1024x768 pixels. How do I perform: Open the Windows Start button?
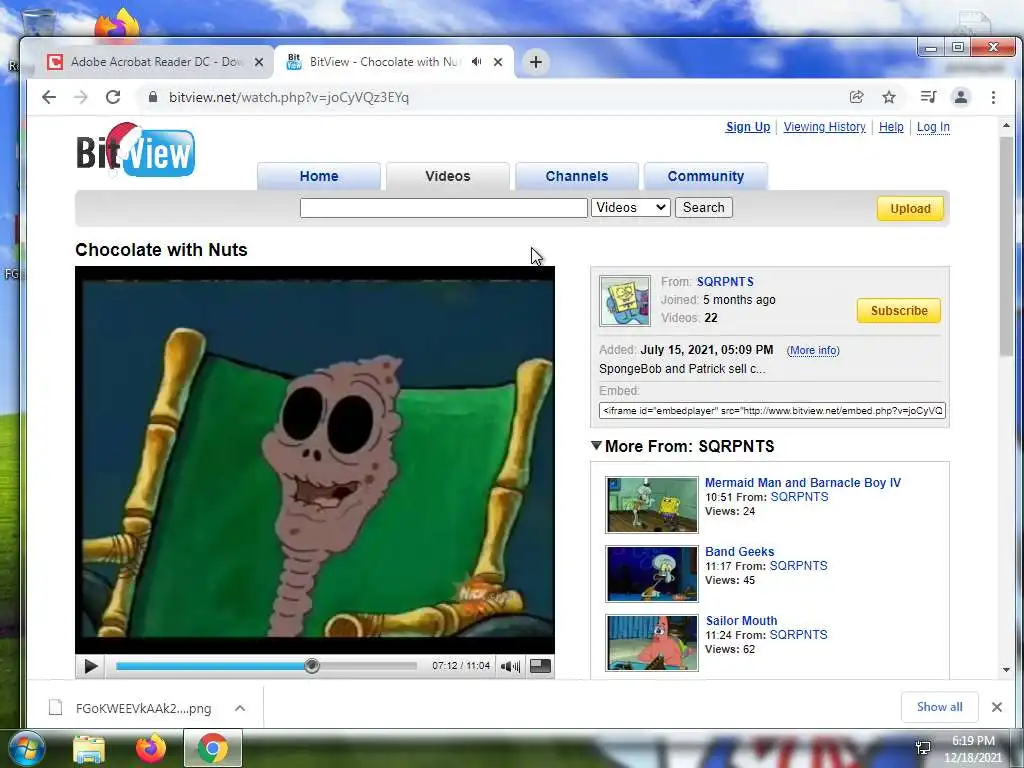pos(26,748)
